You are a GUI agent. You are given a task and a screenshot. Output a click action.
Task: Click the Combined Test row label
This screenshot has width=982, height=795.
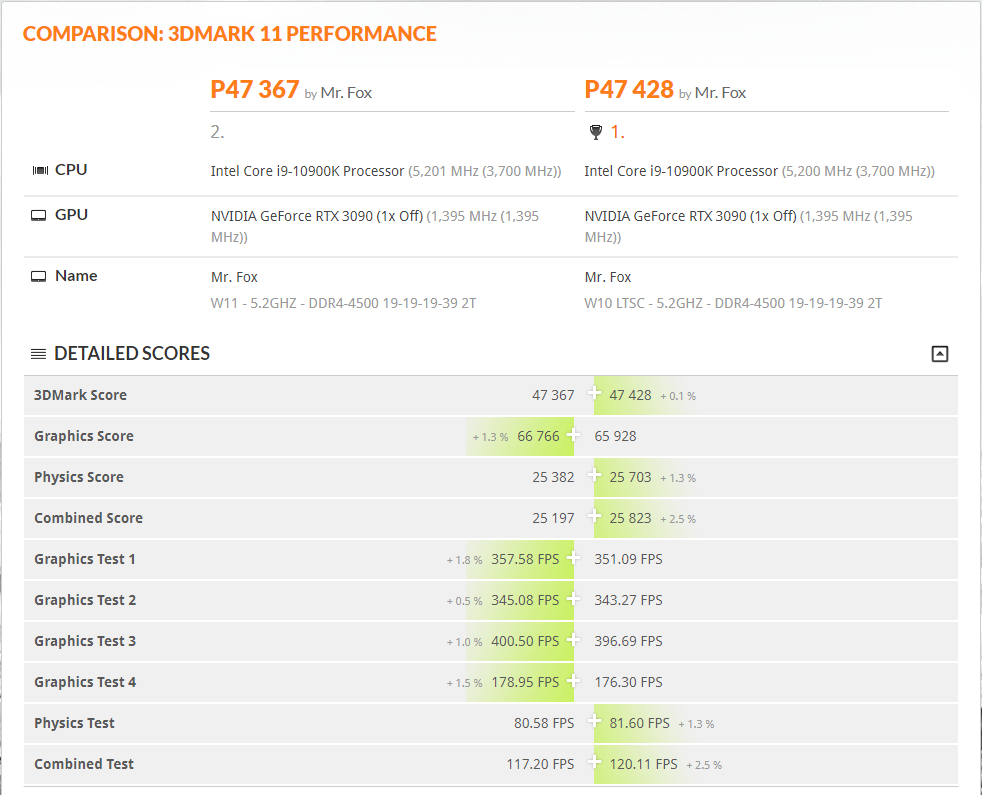point(84,764)
